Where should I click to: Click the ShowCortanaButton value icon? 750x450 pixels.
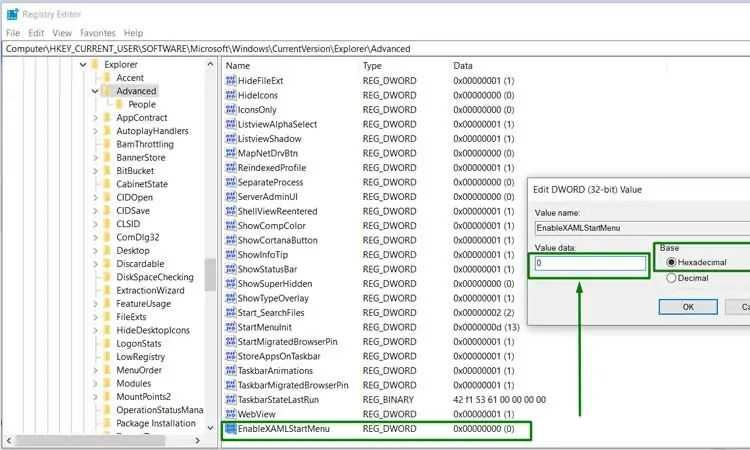coord(231,240)
